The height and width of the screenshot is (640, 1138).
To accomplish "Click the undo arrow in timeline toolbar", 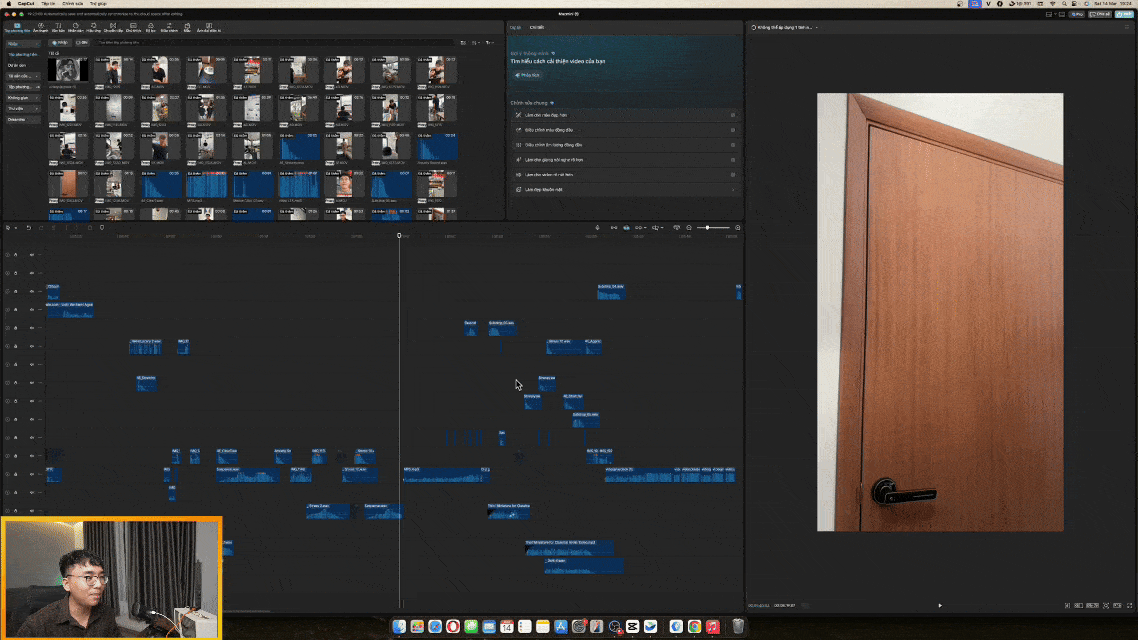I will point(28,228).
